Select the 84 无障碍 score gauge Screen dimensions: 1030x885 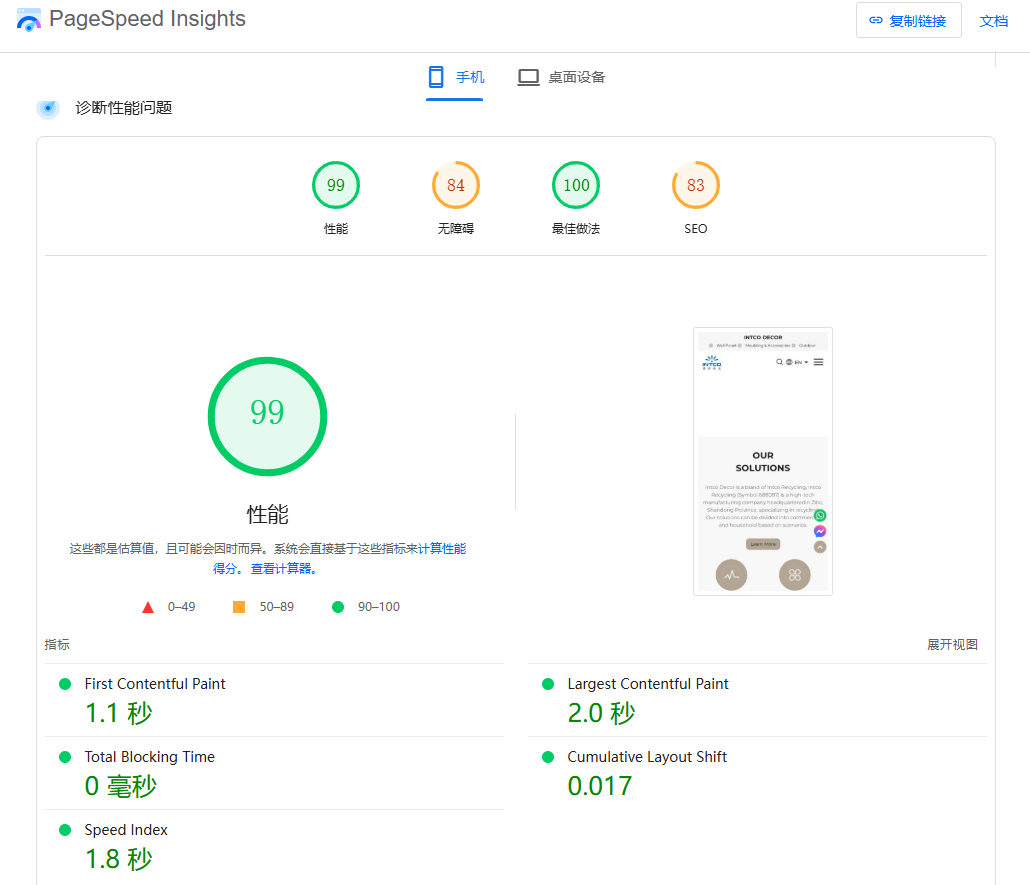click(x=456, y=185)
